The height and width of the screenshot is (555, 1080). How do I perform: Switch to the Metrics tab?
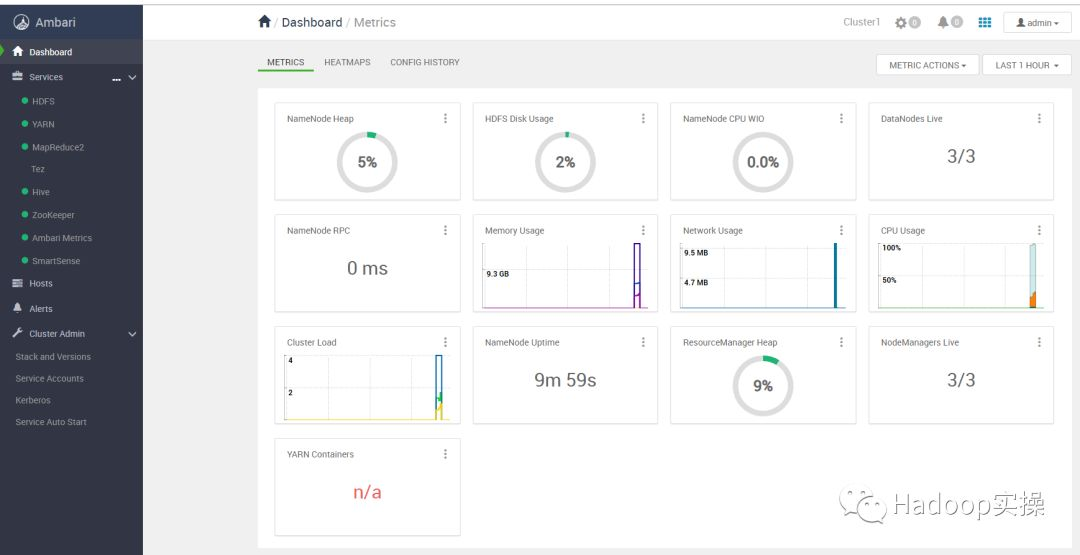click(286, 62)
